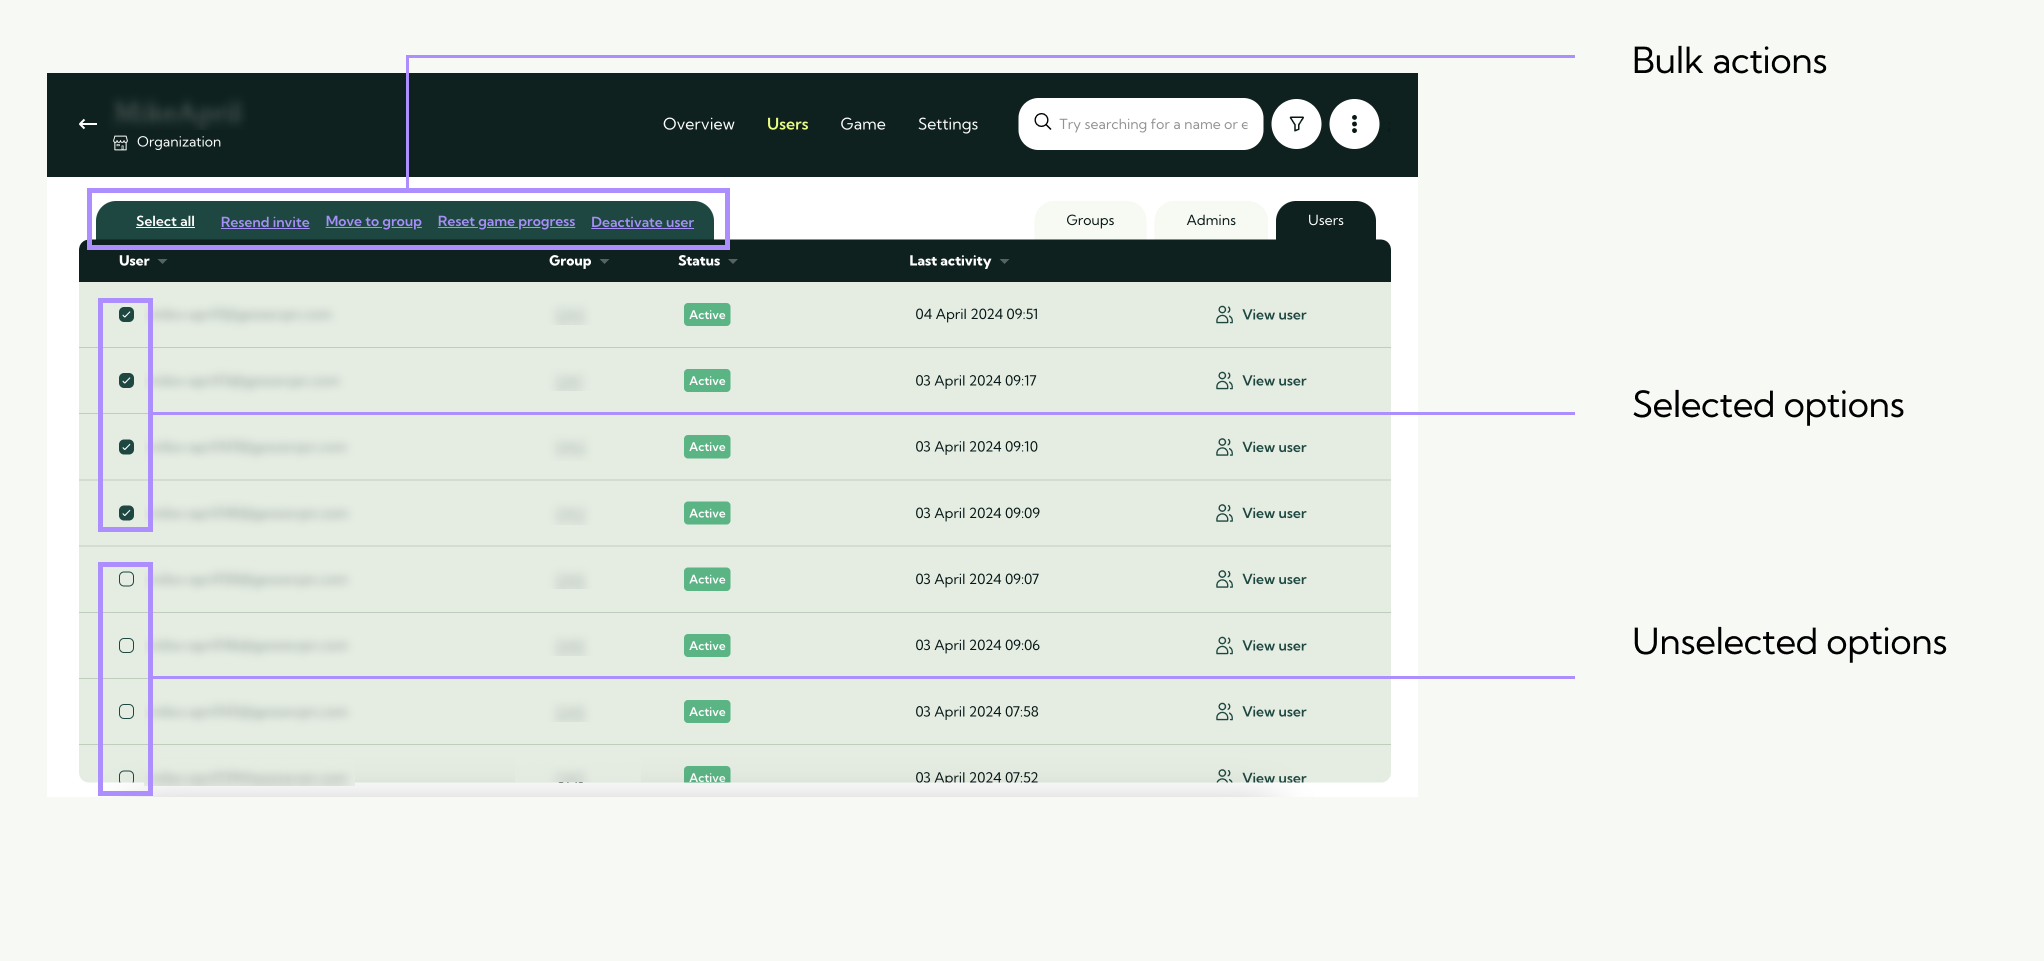
Task: Click the user icon in the 07:58 row
Action: 1224,712
